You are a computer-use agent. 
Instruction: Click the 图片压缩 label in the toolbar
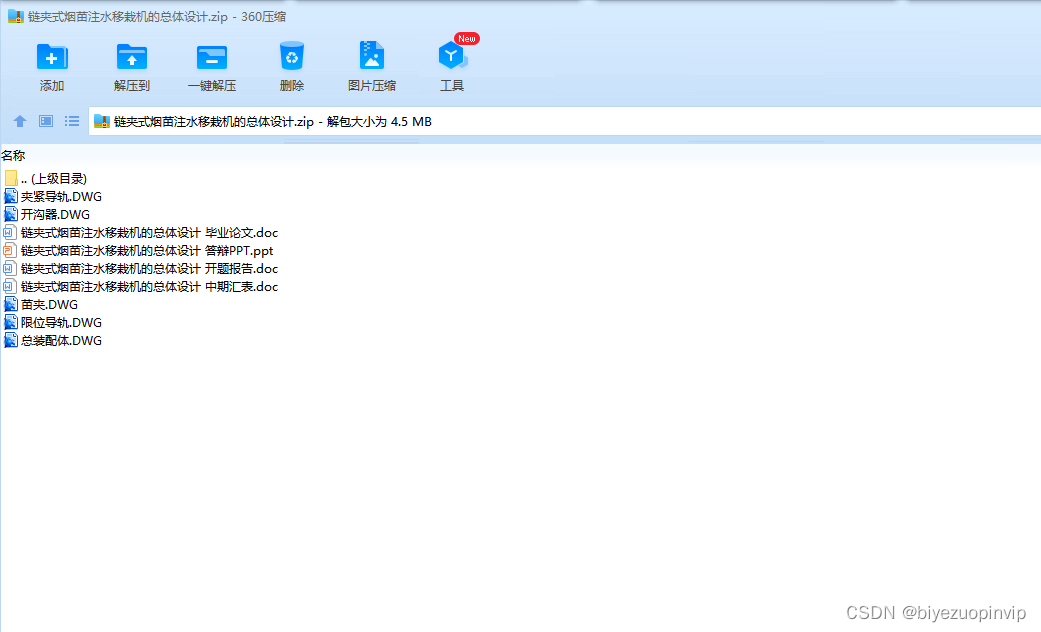(x=372, y=86)
